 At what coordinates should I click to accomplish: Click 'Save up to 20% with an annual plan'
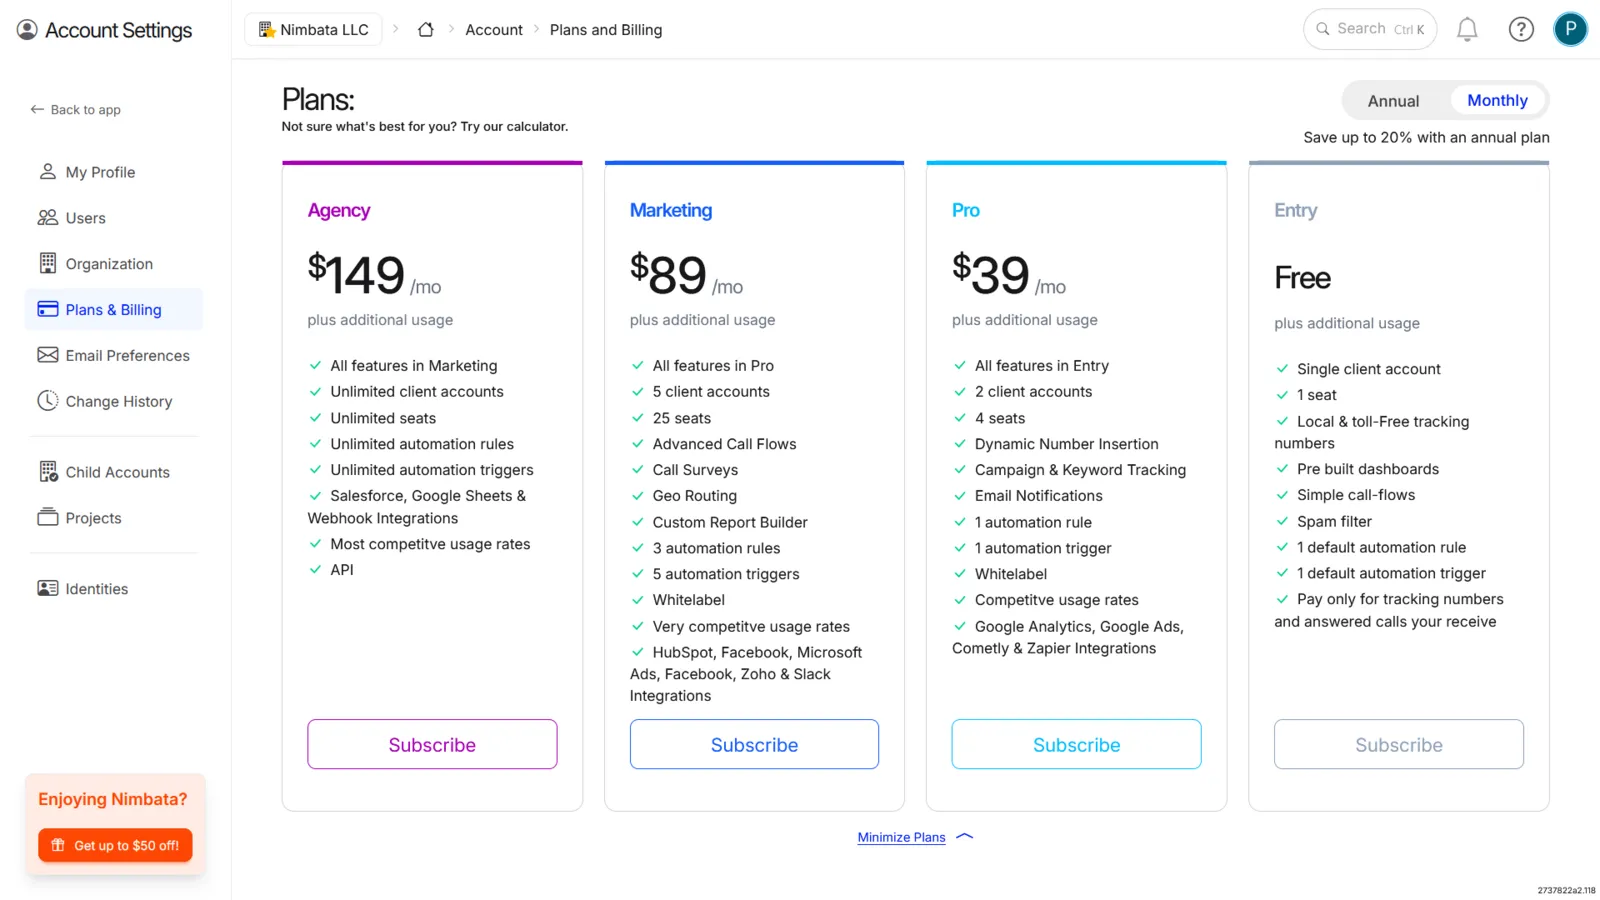point(1426,137)
